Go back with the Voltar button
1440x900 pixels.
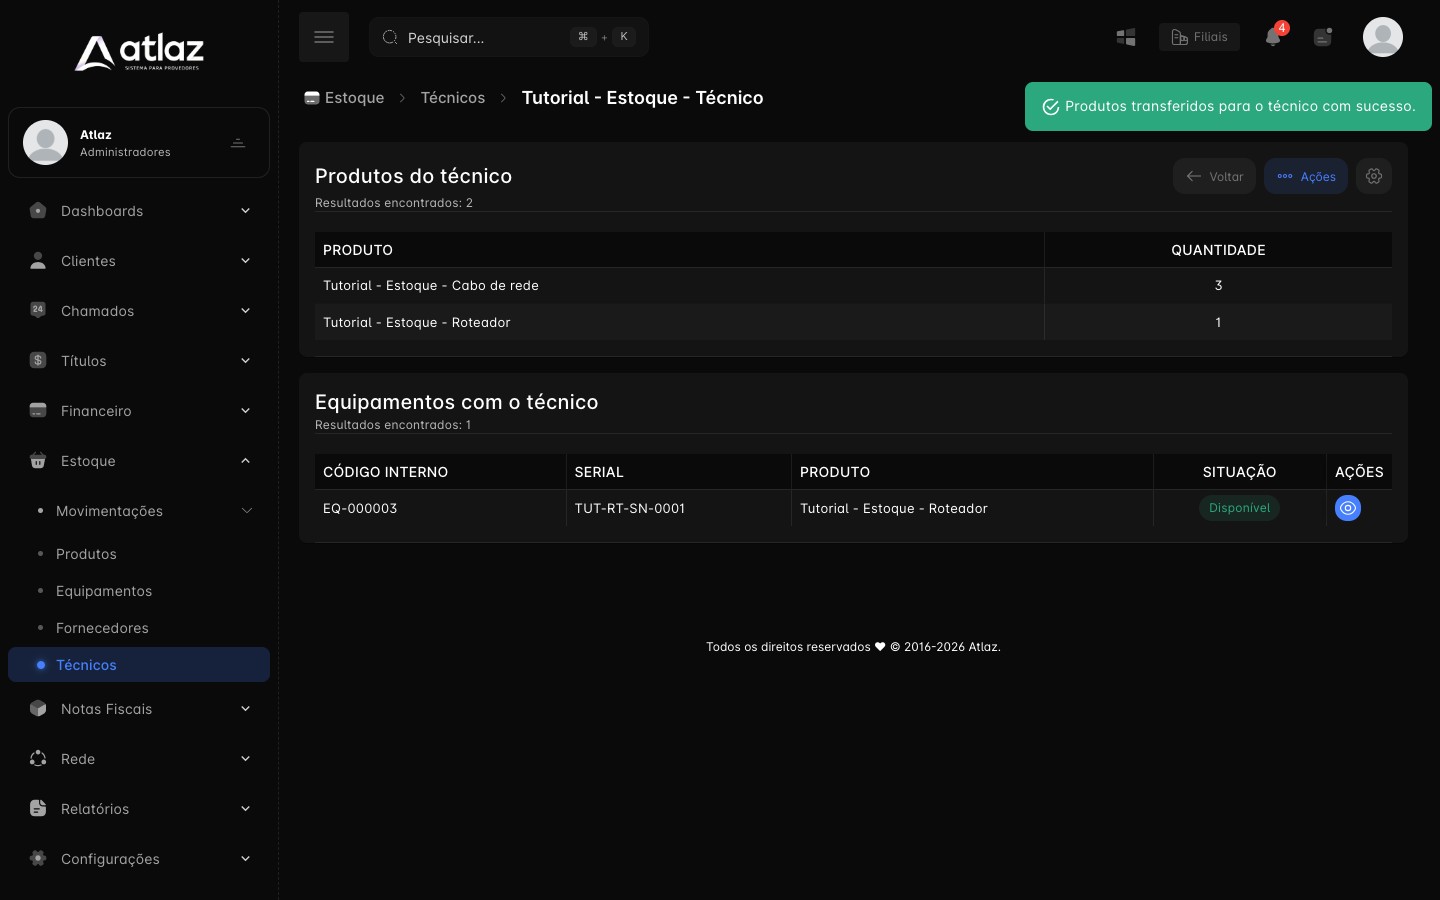1214,176
